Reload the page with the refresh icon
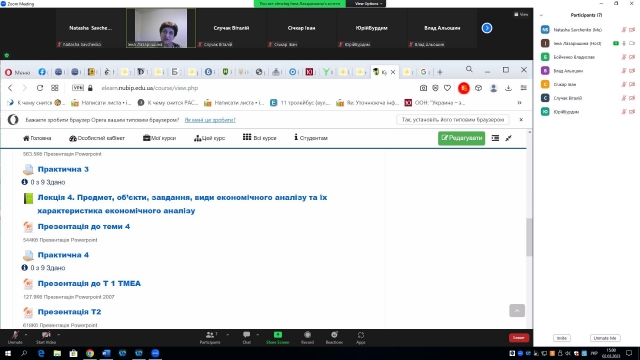Image resolution: width=640 pixels, height=360 pixels. [x=40, y=88]
